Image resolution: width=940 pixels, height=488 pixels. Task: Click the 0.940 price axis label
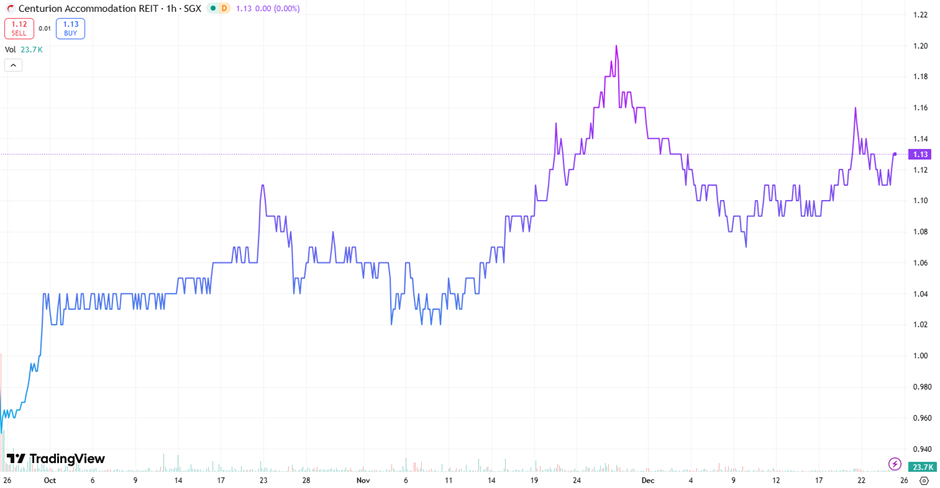921,449
